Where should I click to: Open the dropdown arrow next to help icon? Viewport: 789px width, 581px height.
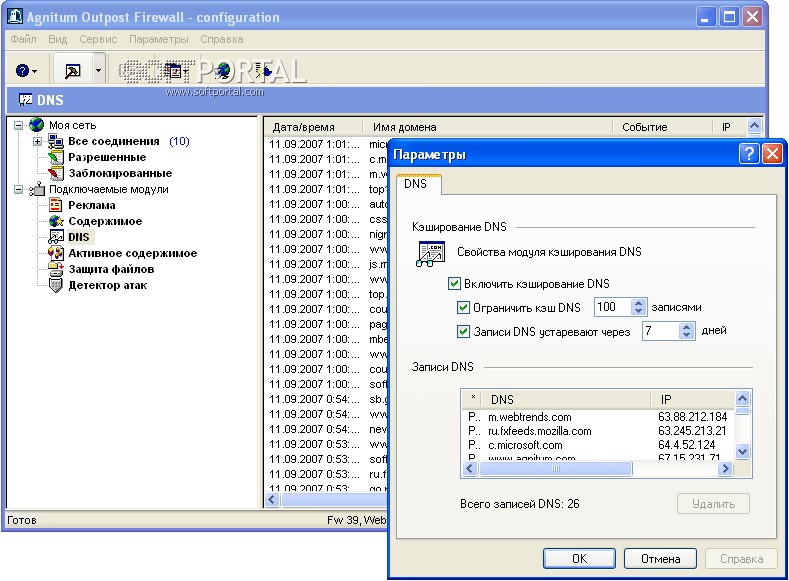coord(34,71)
